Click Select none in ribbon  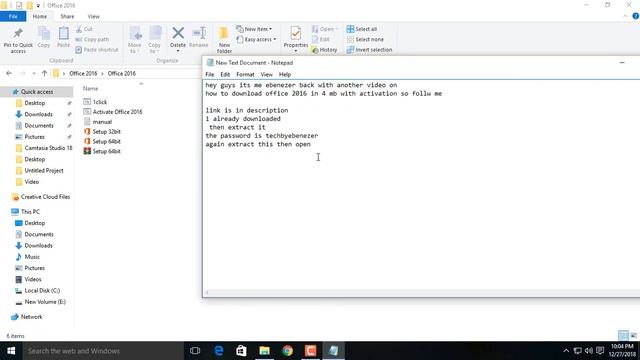pyautogui.click(x=365, y=40)
